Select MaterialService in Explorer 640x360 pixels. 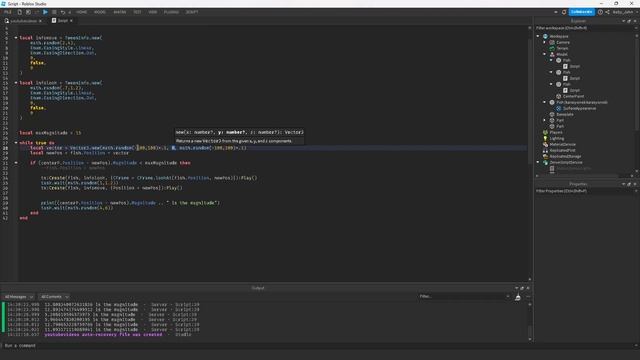562,144
